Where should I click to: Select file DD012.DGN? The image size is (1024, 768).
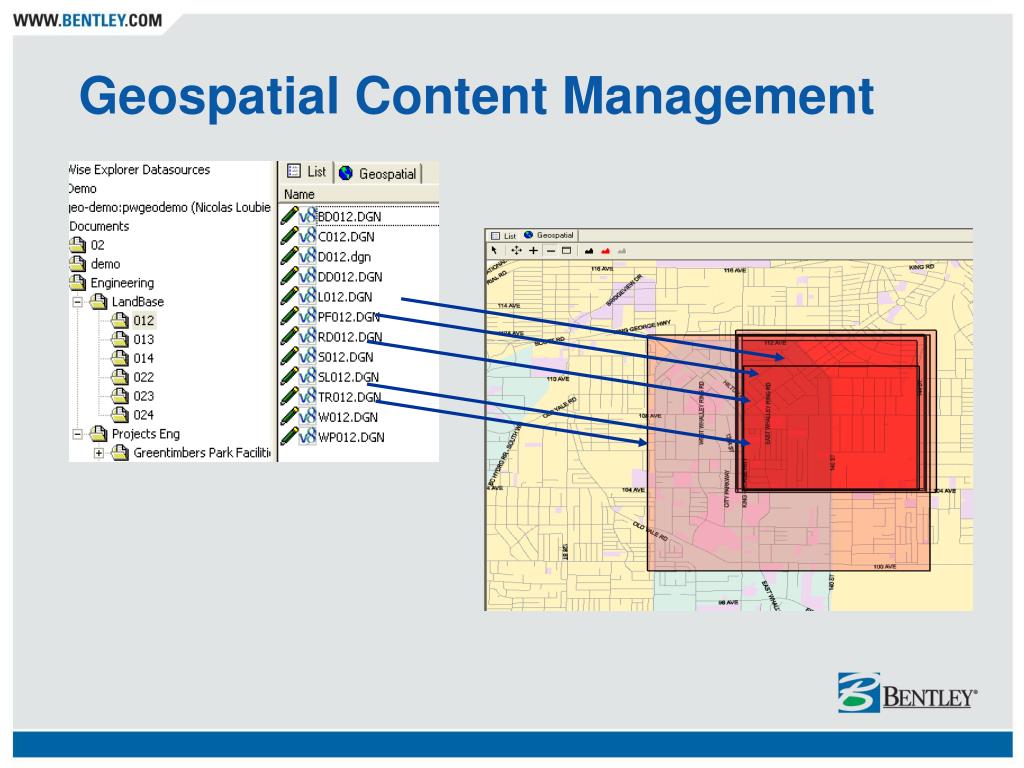click(350, 277)
